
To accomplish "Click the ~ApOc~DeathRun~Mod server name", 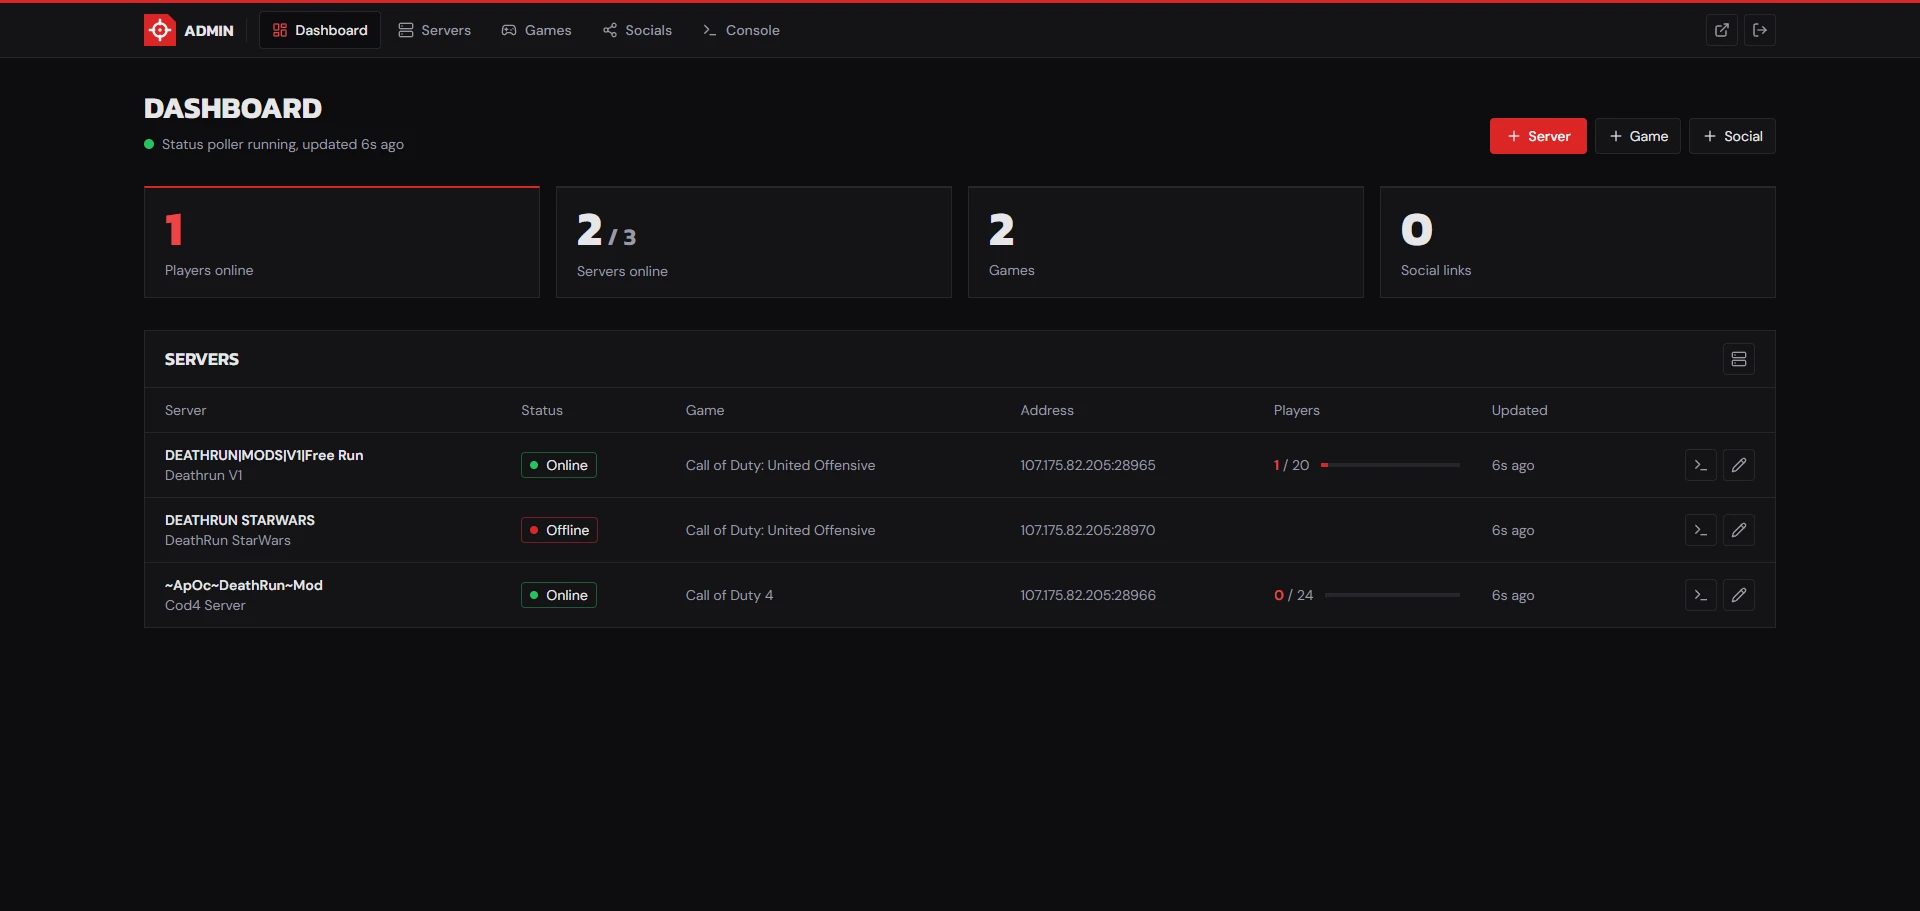I will pyautogui.click(x=244, y=585).
